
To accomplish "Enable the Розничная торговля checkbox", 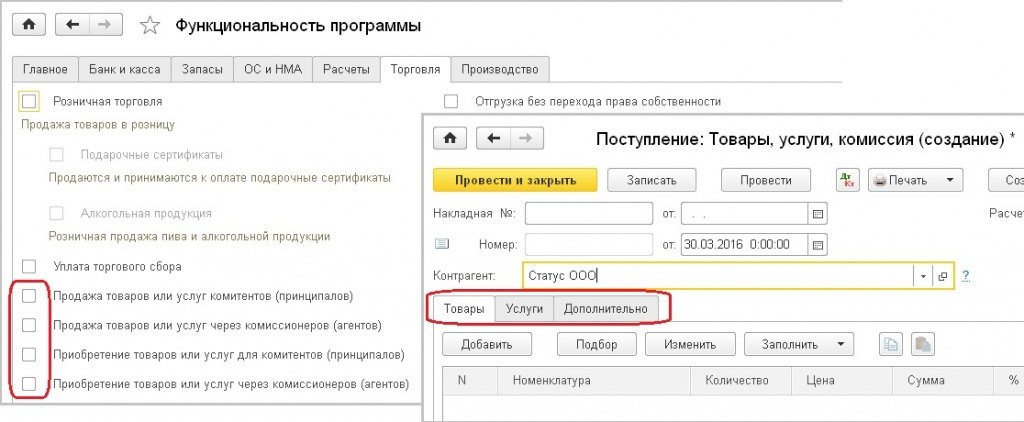I will [29, 101].
